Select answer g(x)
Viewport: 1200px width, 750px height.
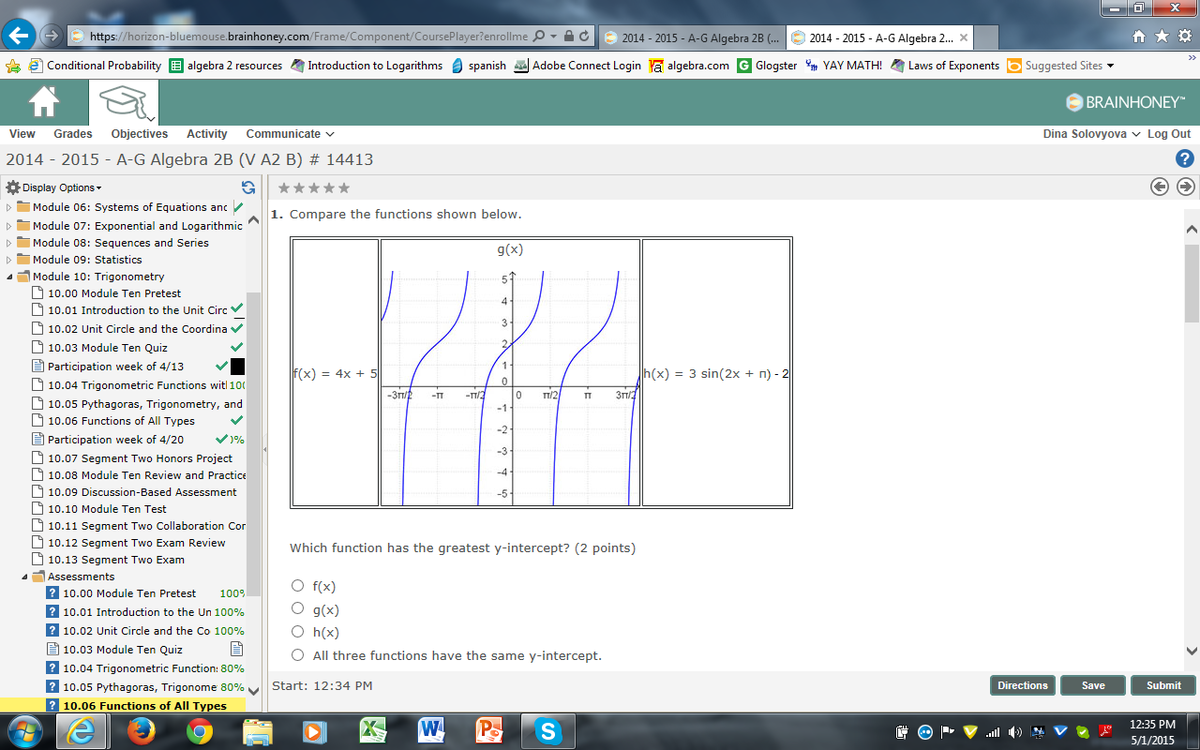pos(298,609)
